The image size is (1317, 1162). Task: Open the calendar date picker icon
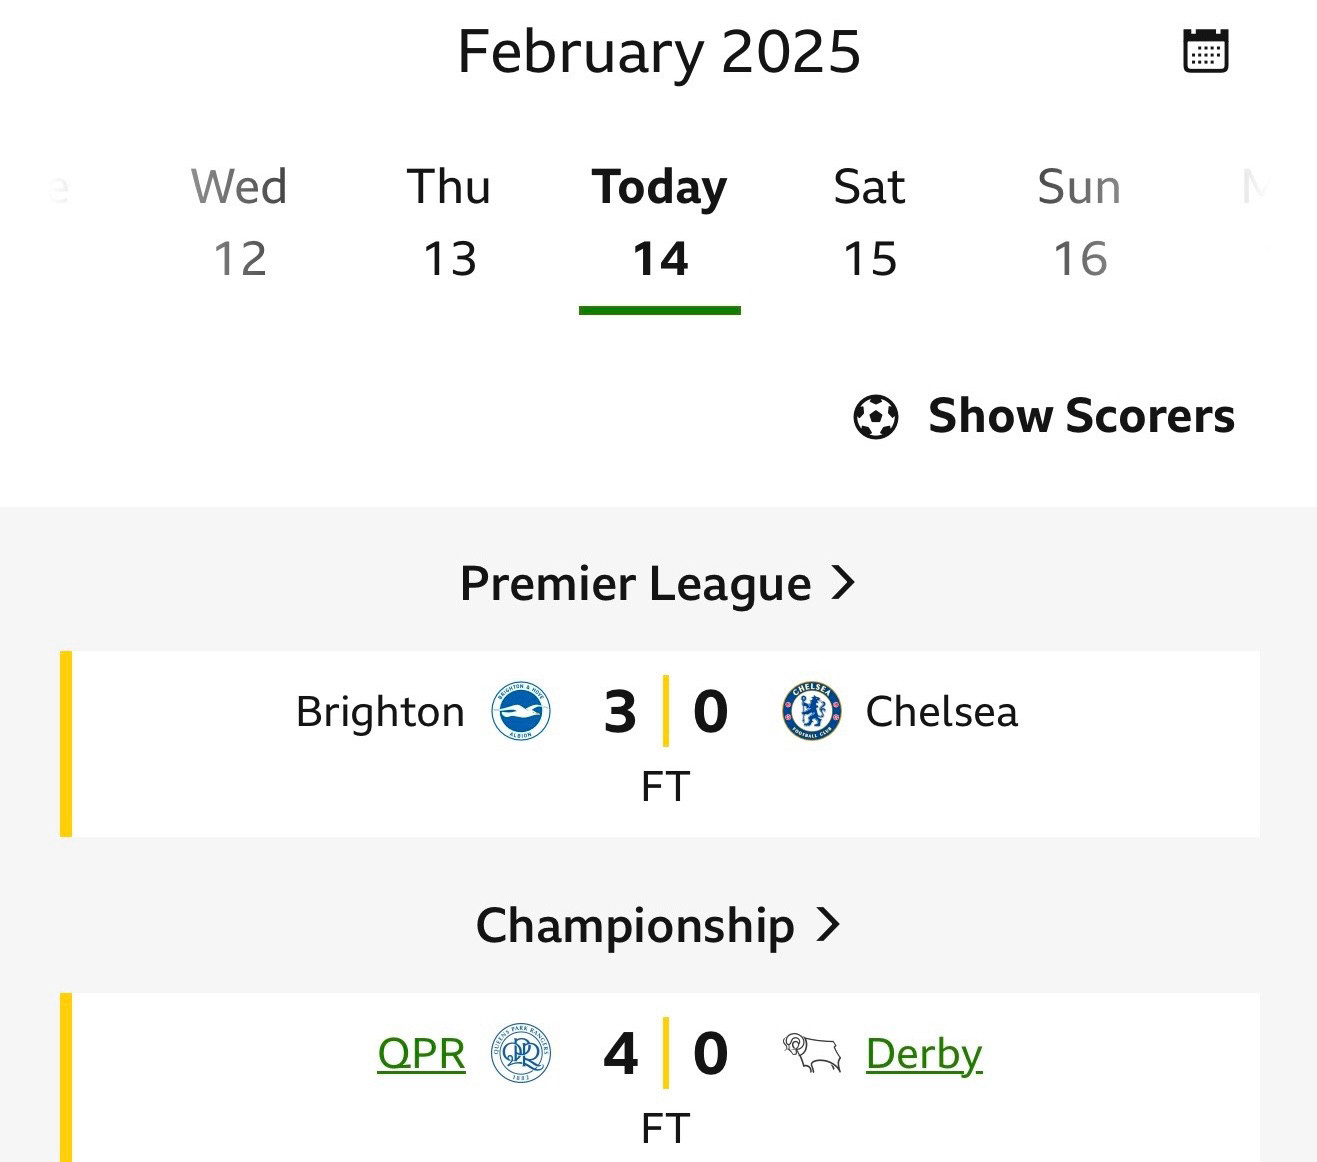coord(1206,51)
